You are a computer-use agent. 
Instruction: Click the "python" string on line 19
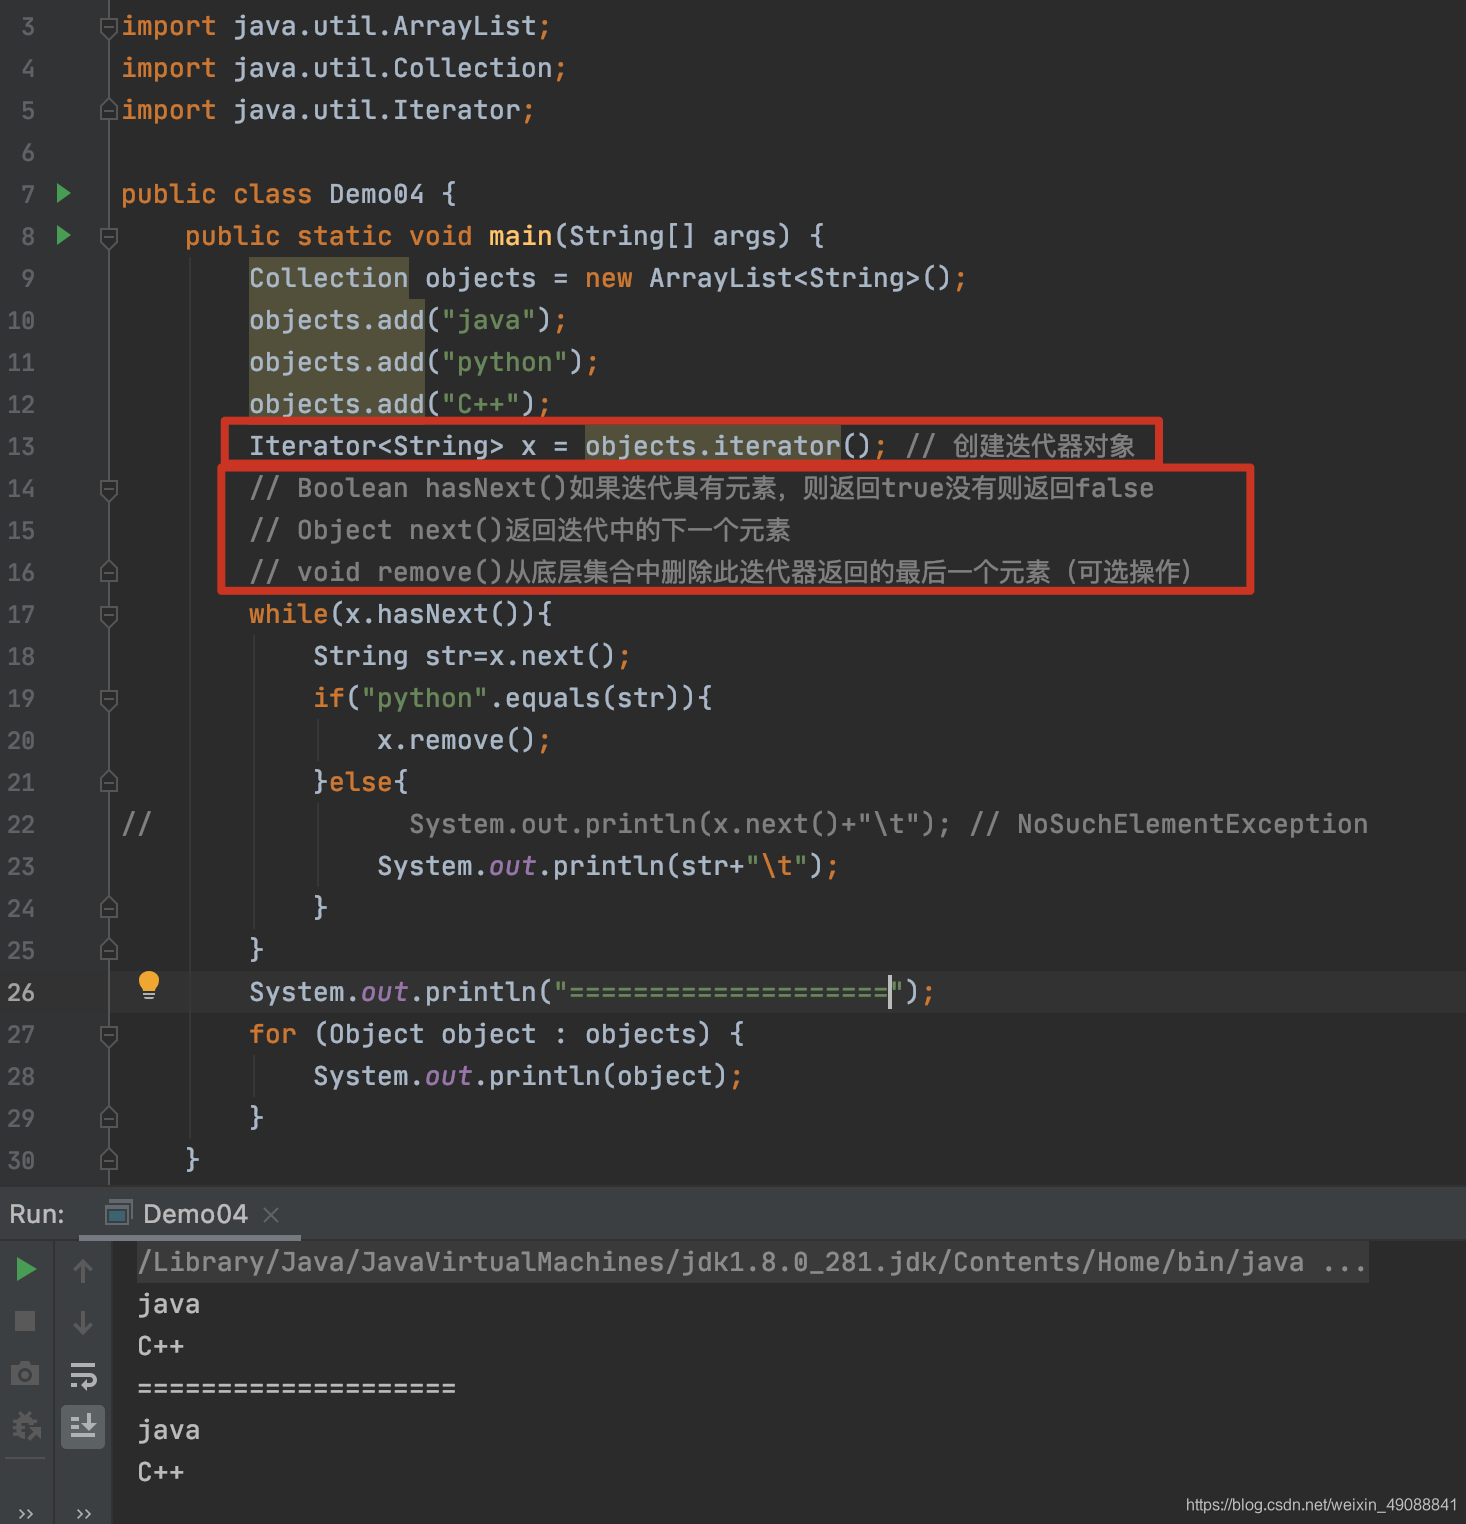425,698
